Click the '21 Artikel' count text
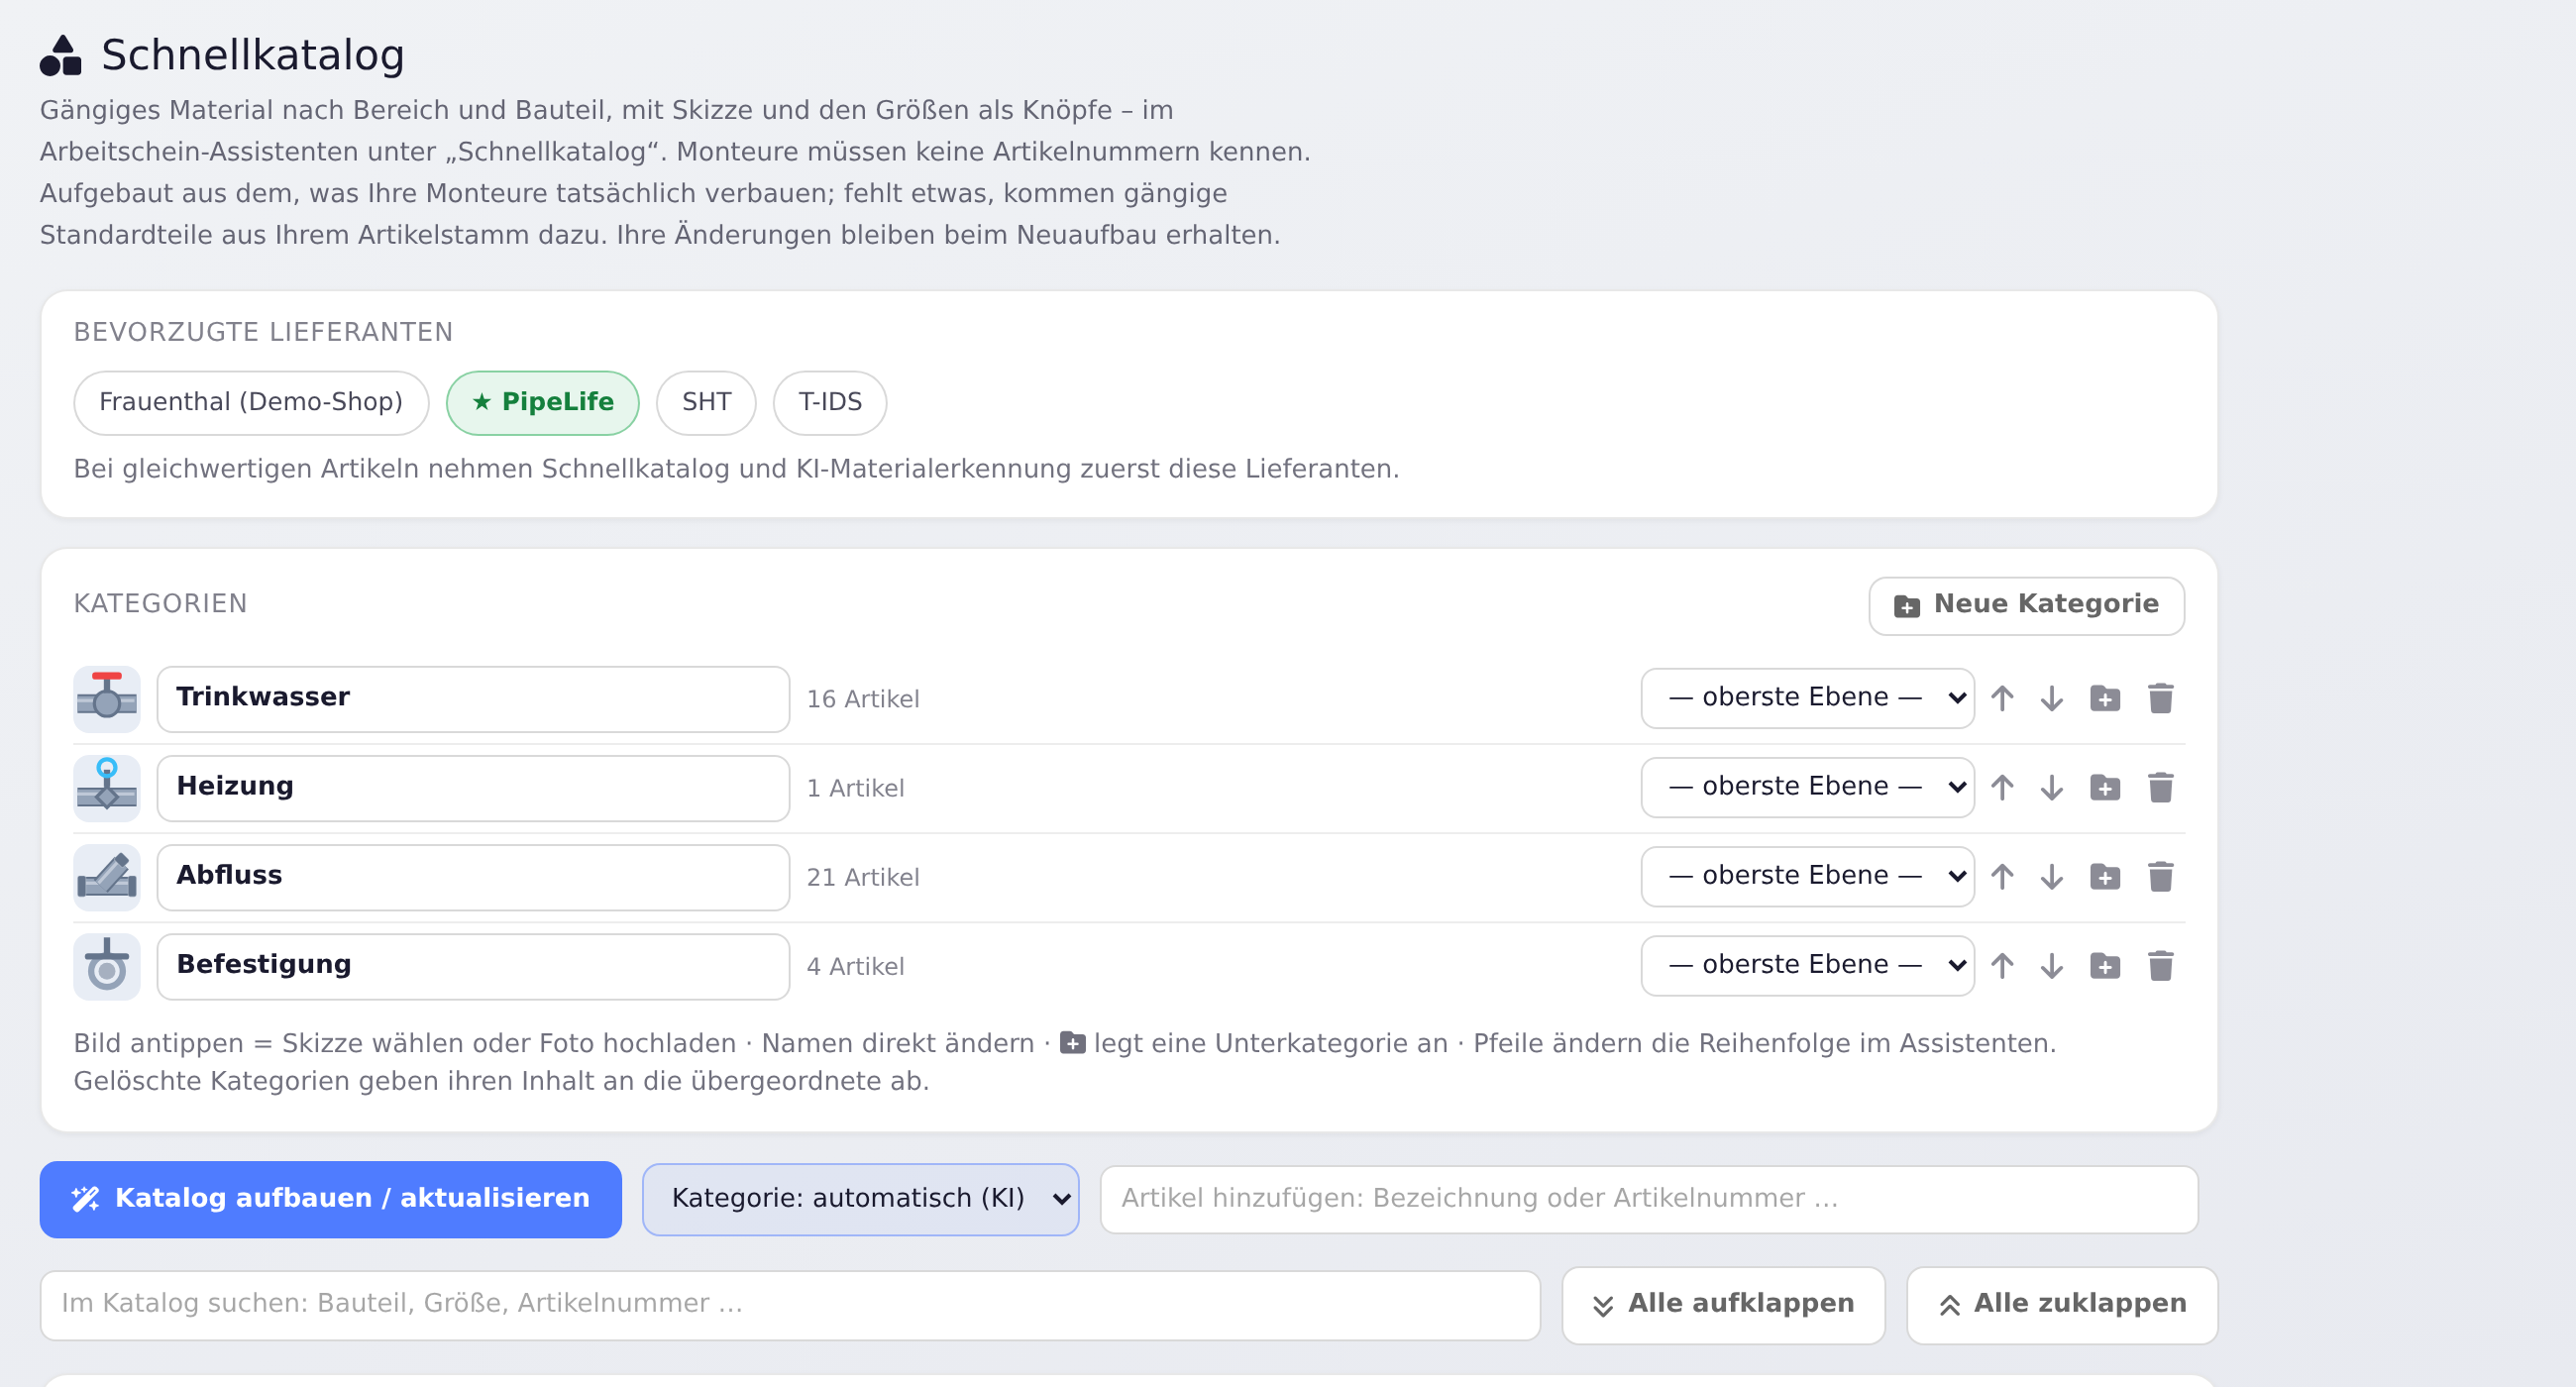This screenshot has width=2576, height=1387. click(x=862, y=877)
